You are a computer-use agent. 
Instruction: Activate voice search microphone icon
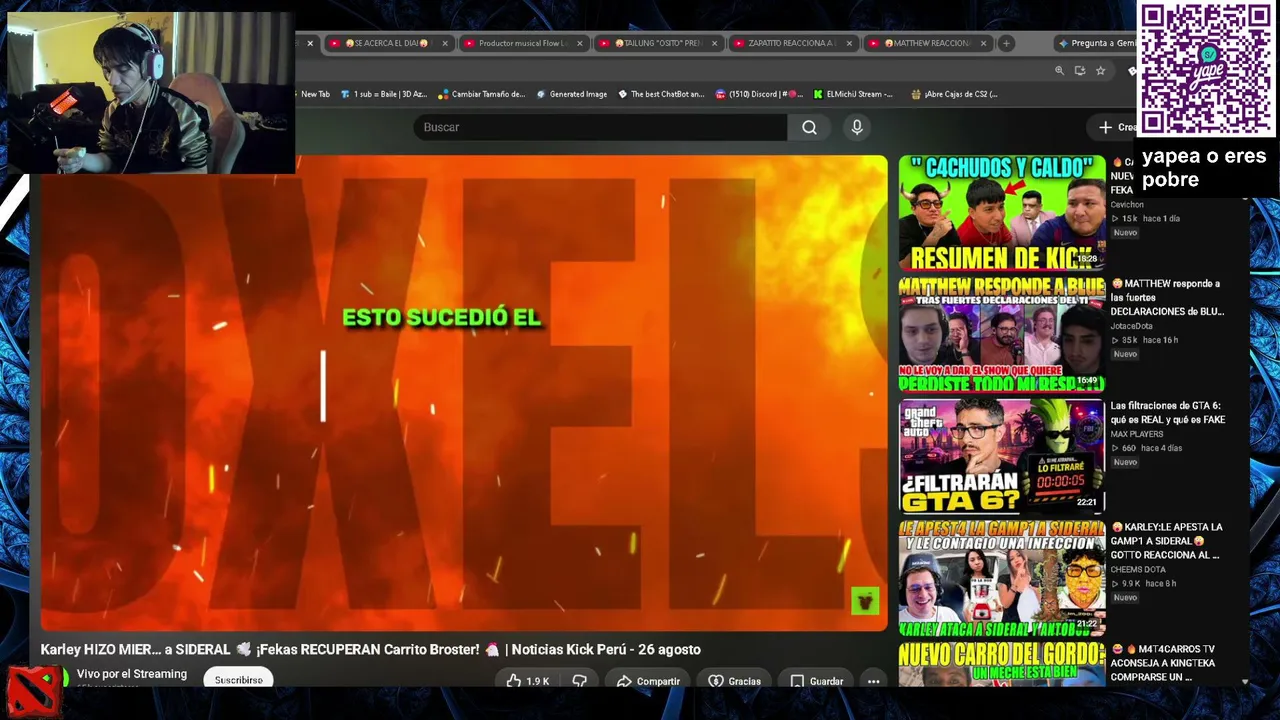(857, 127)
